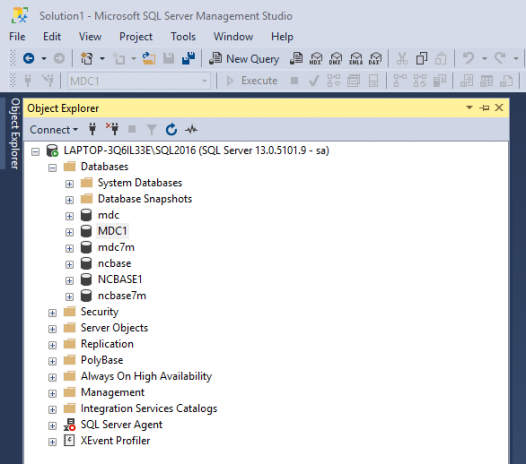Viewport: 526px width, 464px height.
Task: Click the DAX query icon
Action: [375, 59]
